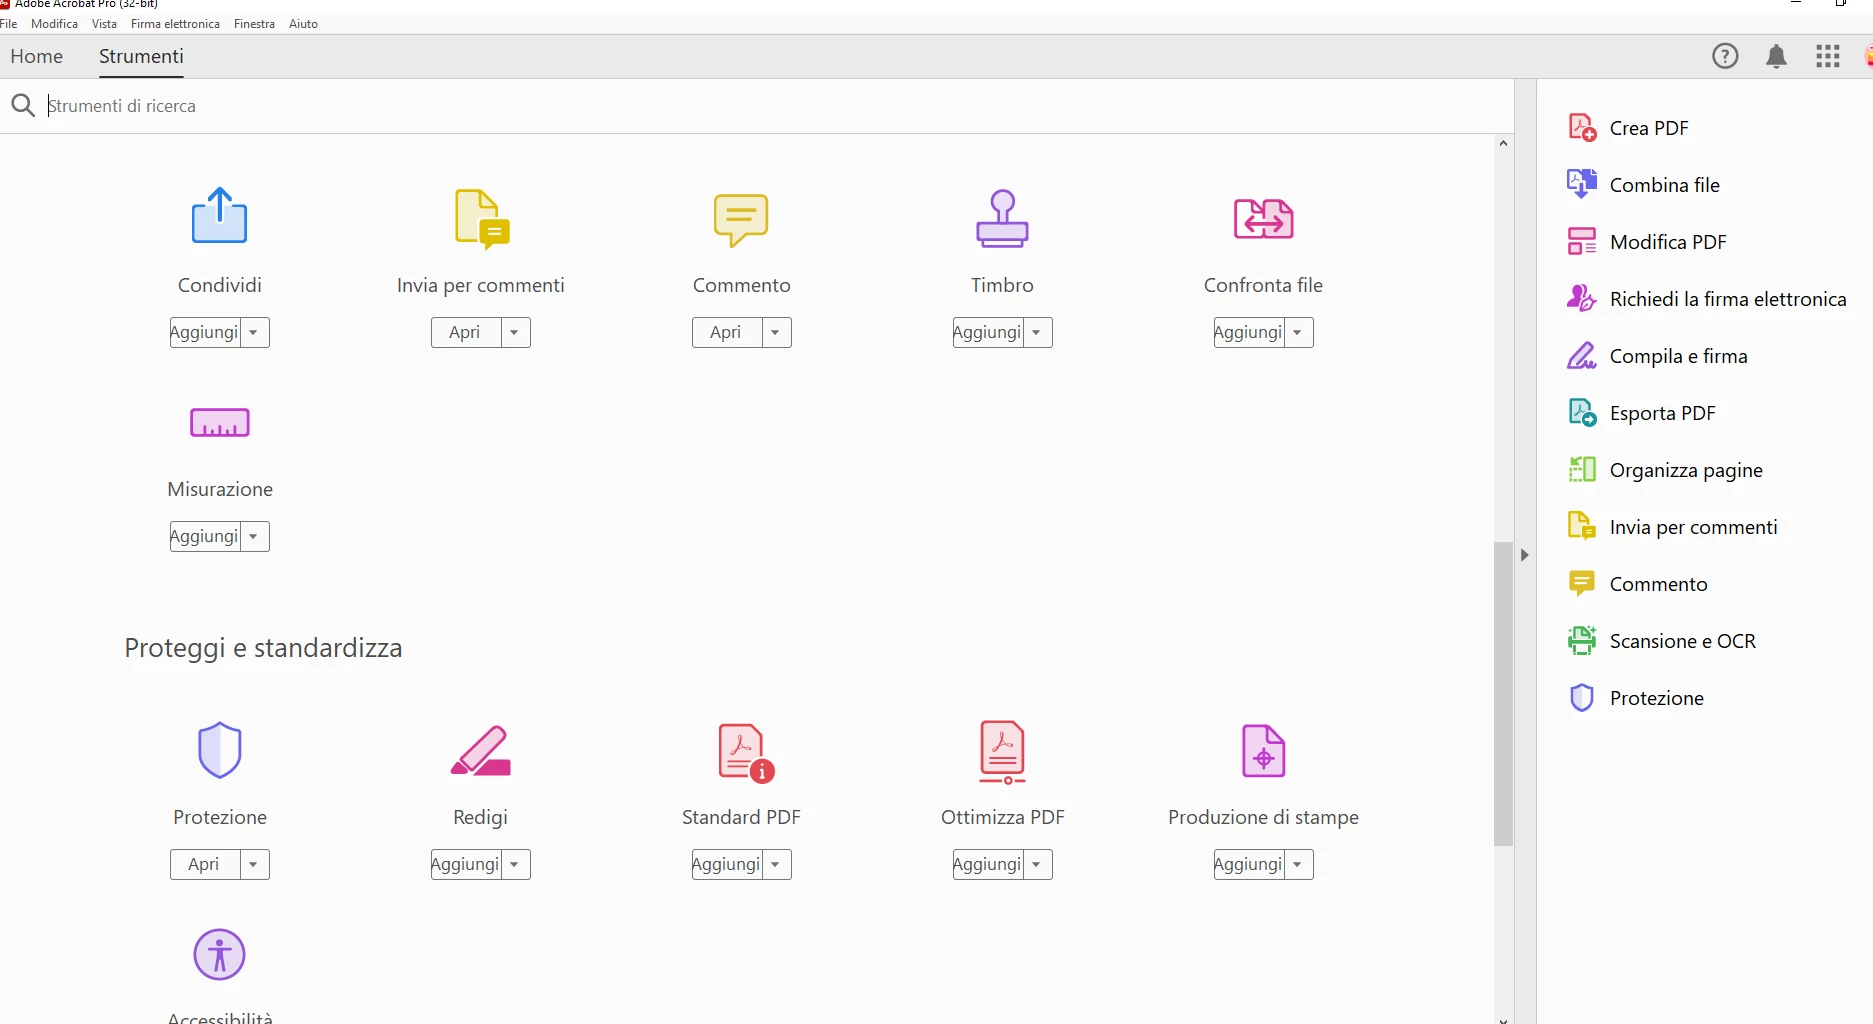
Task: Click Aggiungi button under Redigi
Action: tap(466, 864)
